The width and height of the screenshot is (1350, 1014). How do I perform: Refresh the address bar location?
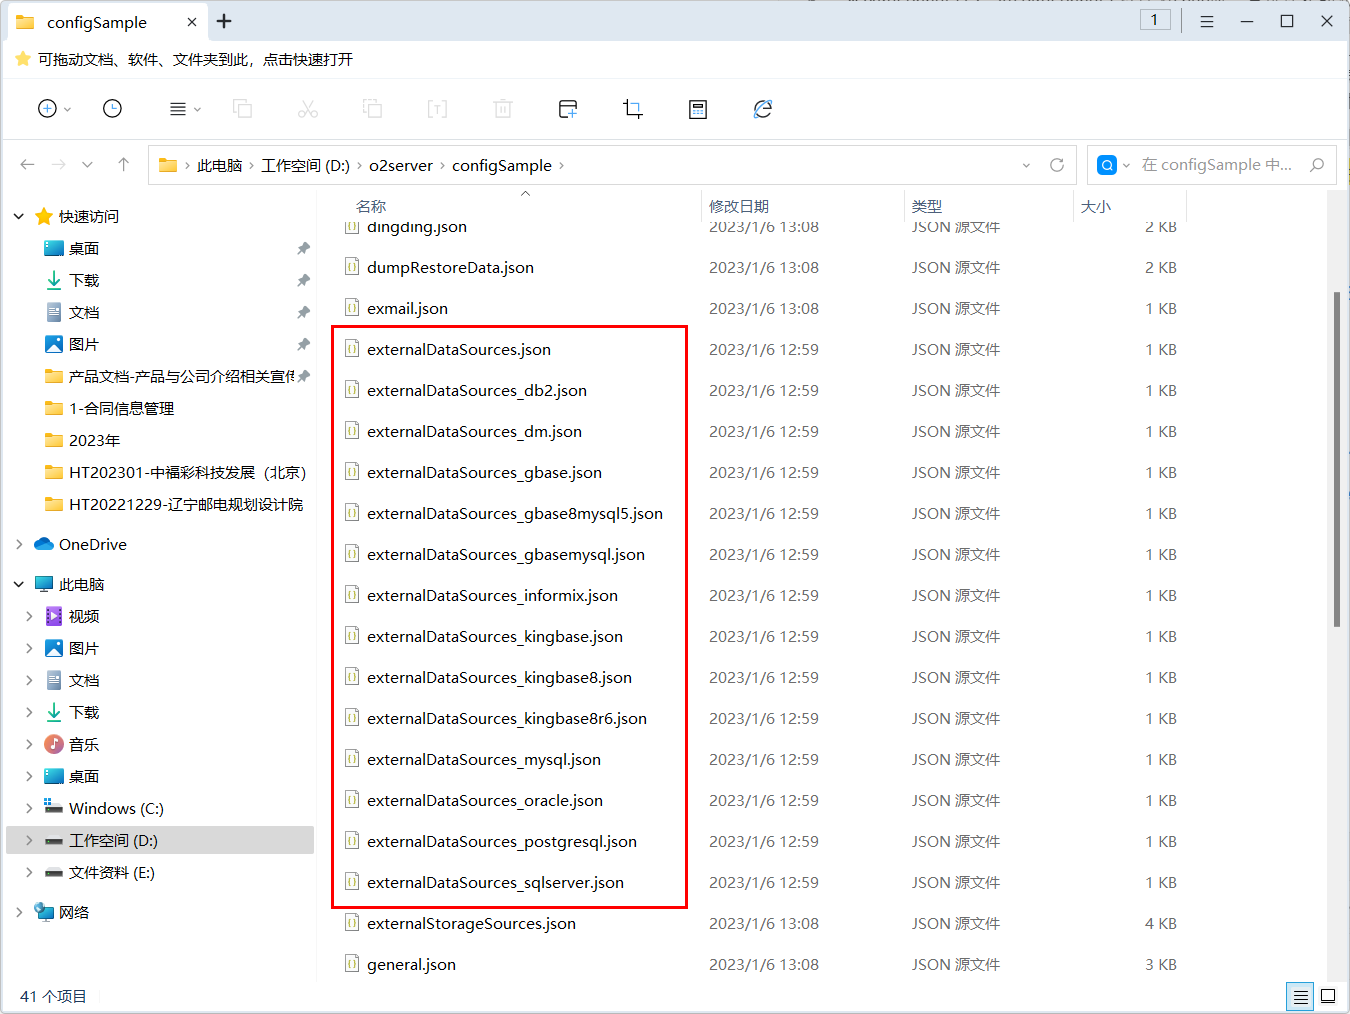point(1057,165)
